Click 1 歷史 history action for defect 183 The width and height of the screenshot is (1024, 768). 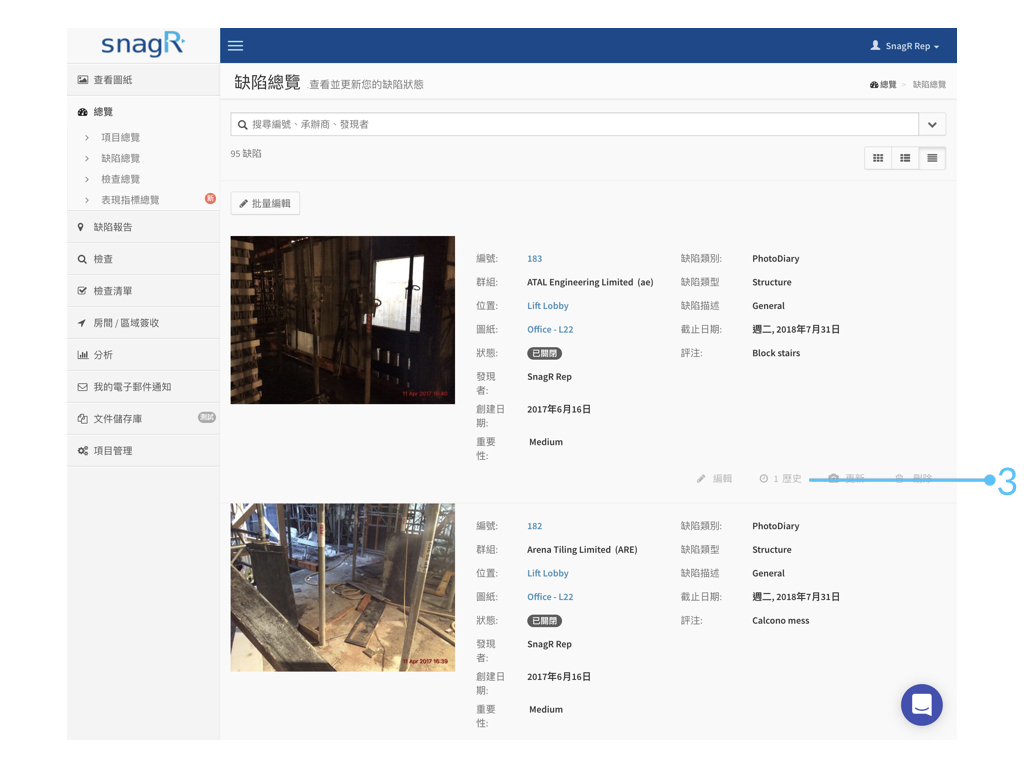point(780,479)
